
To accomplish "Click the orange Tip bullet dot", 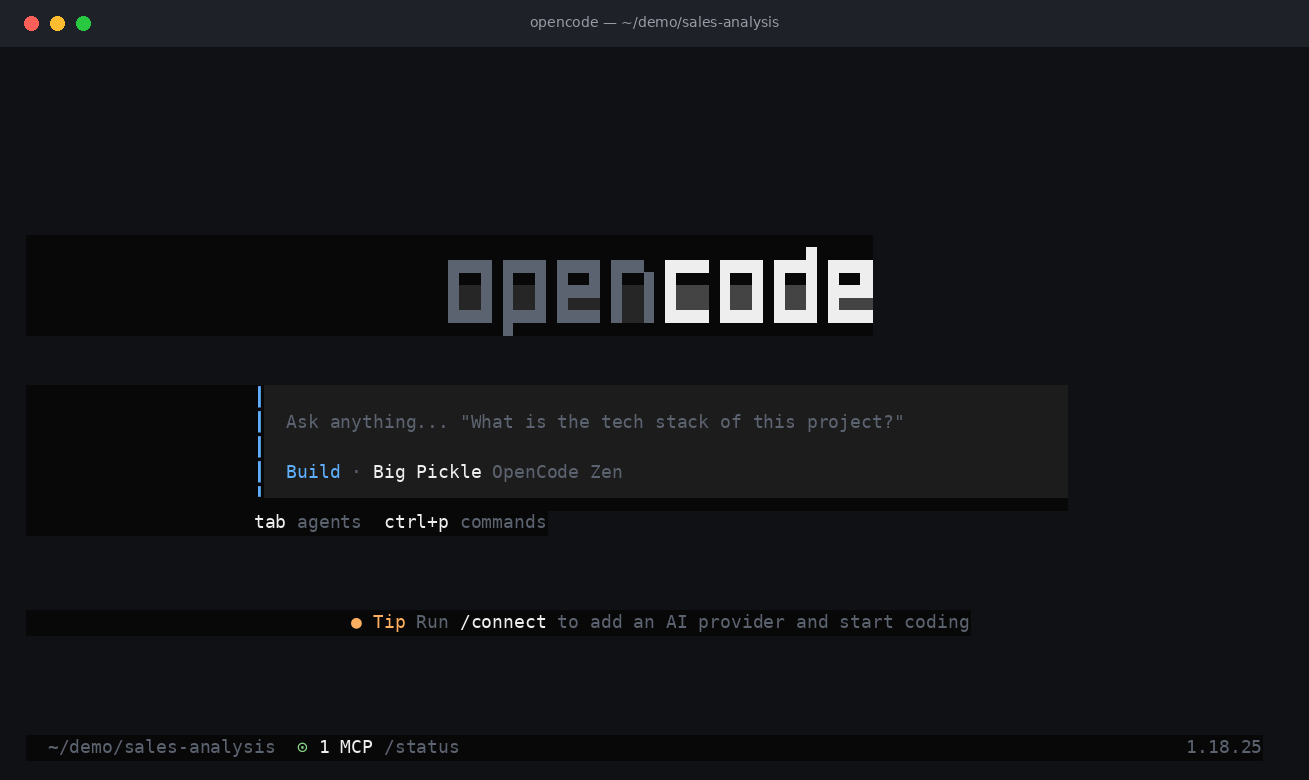I will coord(356,623).
